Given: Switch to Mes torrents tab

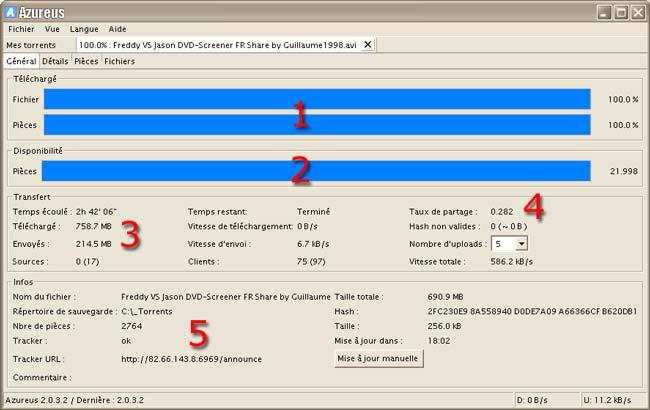Looking at the screenshot, I should 31,45.
